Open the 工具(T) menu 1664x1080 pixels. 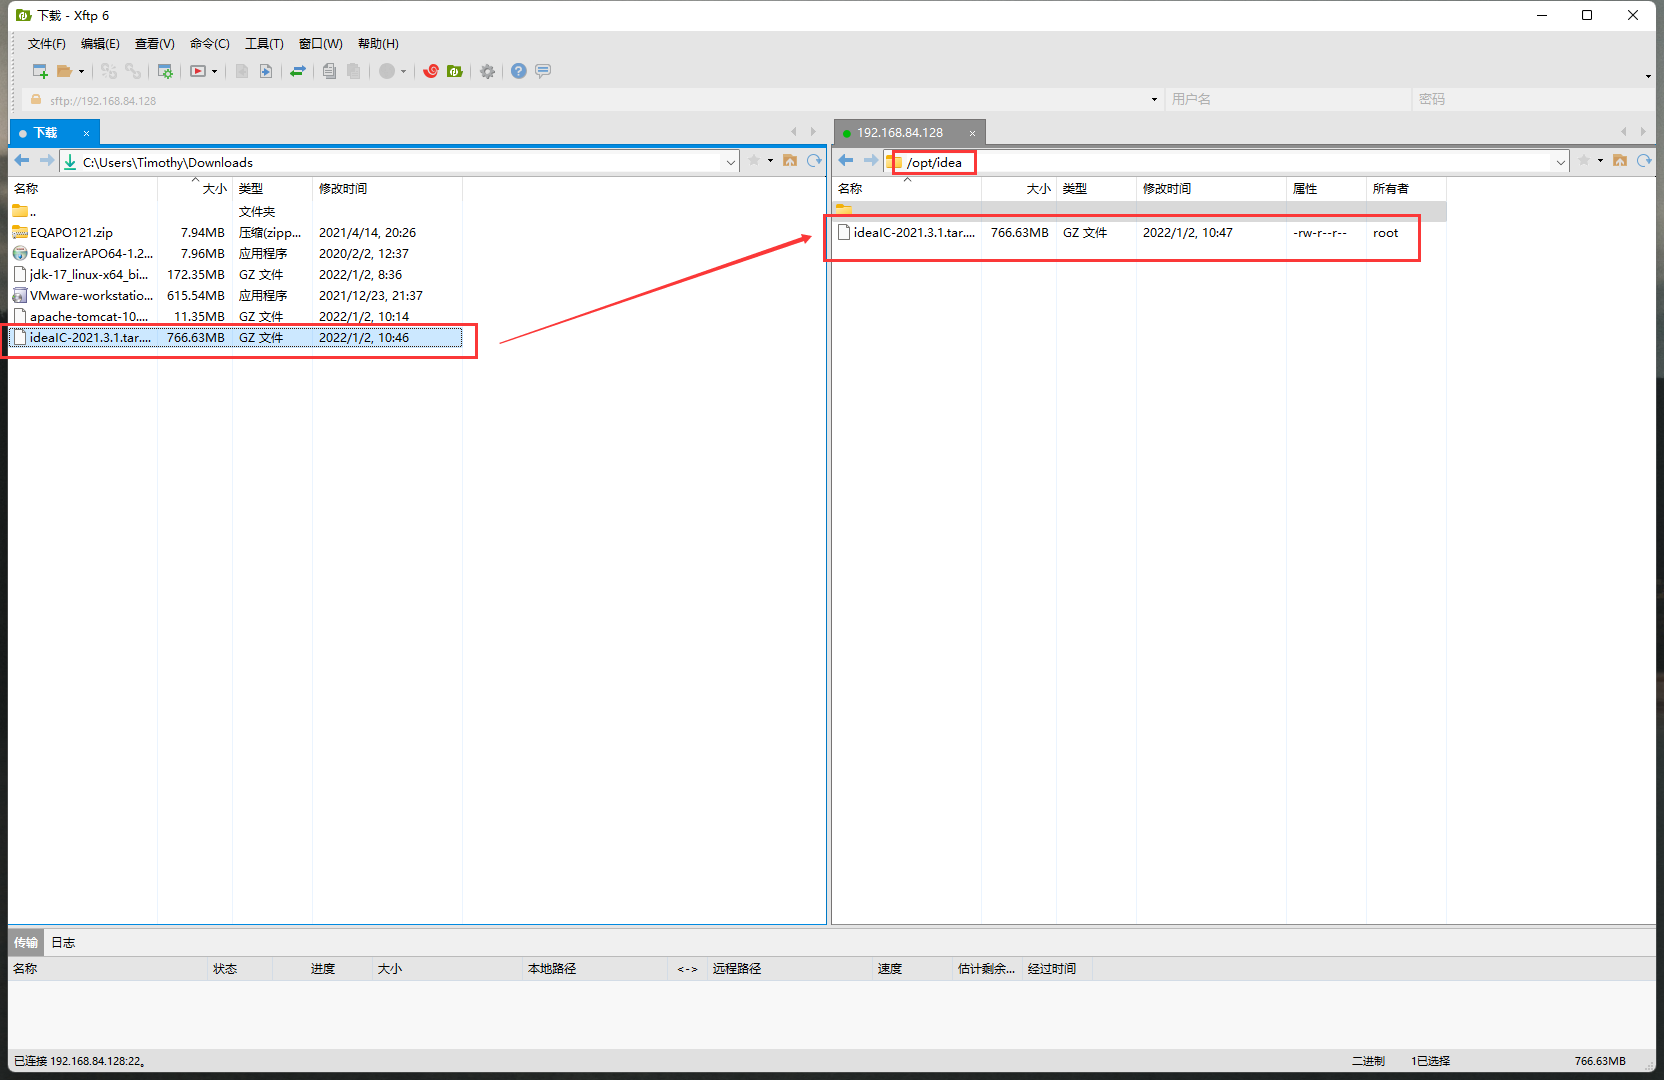point(264,43)
